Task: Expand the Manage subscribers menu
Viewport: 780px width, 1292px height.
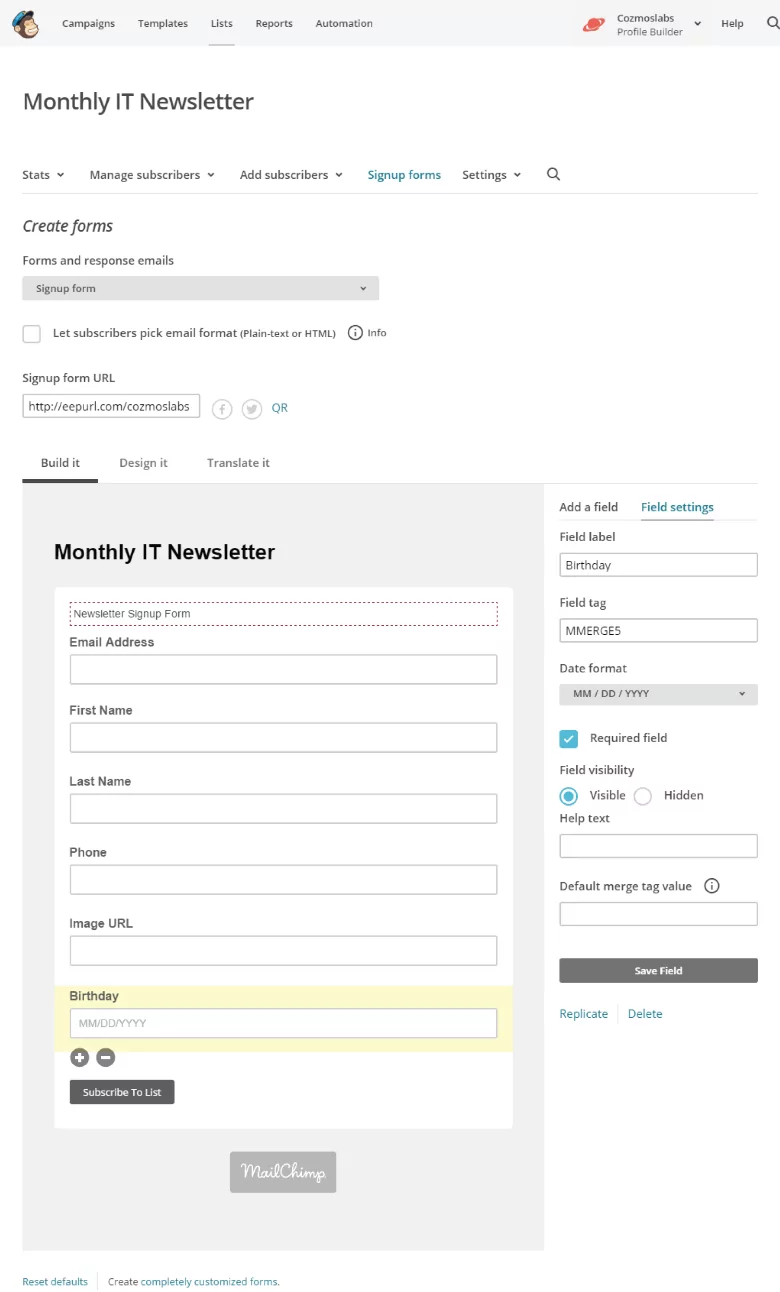Action: (152, 174)
